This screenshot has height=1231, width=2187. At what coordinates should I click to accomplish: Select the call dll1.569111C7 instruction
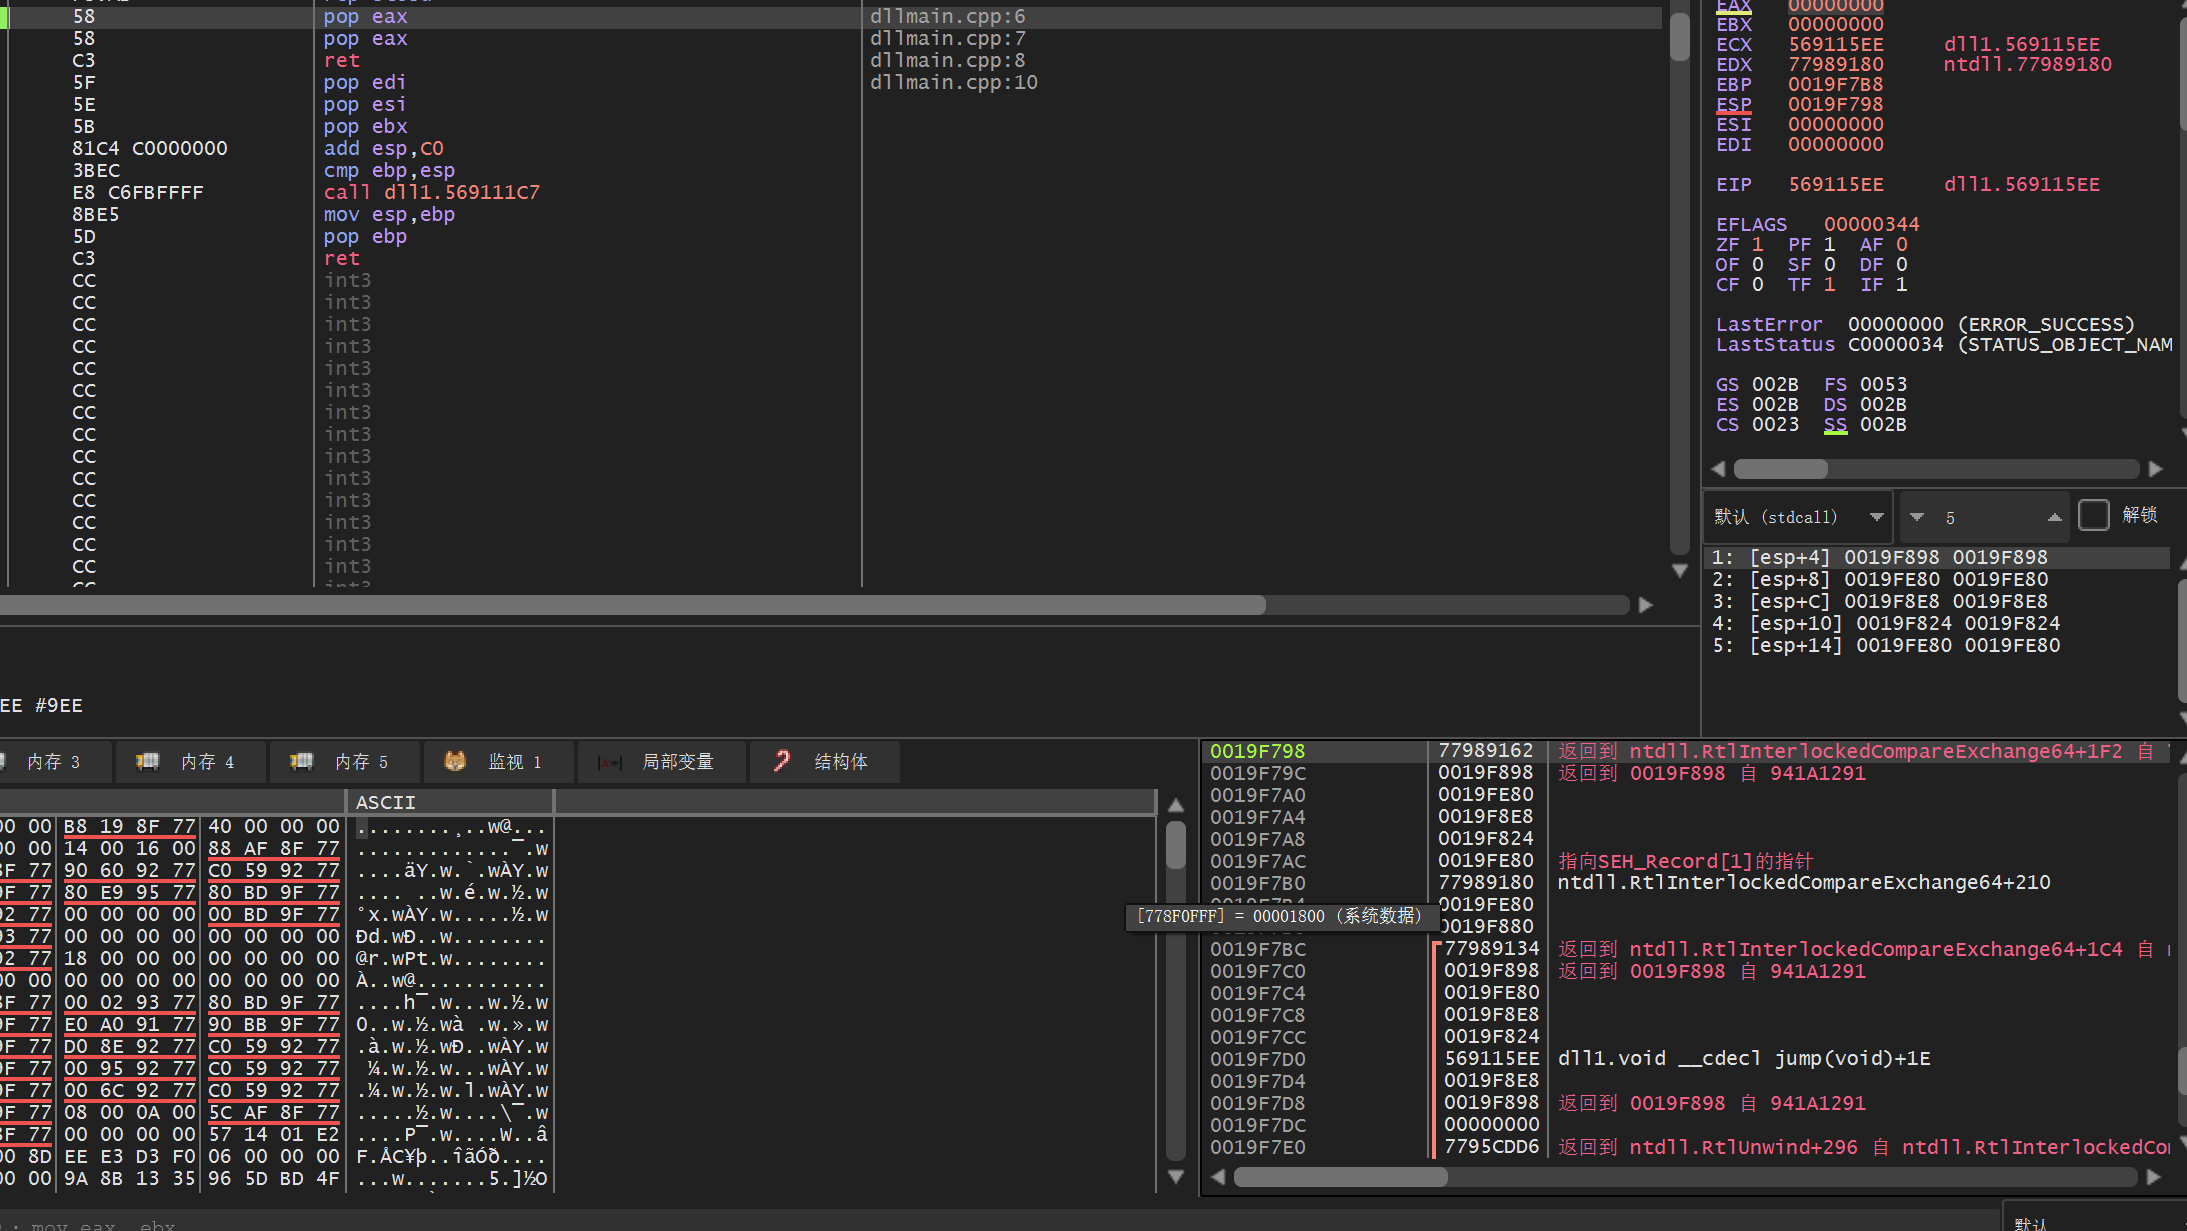click(x=431, y=192)
